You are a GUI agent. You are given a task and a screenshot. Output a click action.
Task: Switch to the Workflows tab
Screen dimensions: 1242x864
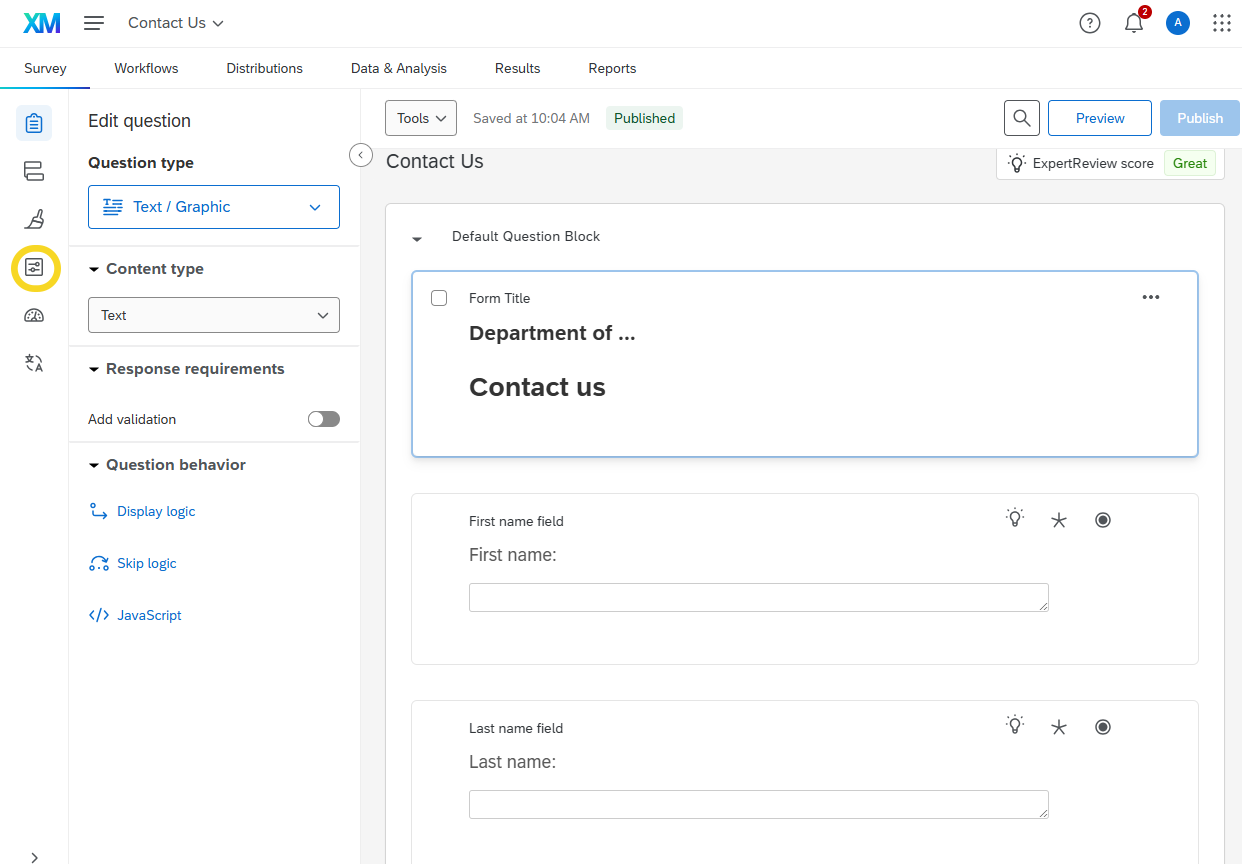pos(146,68)
